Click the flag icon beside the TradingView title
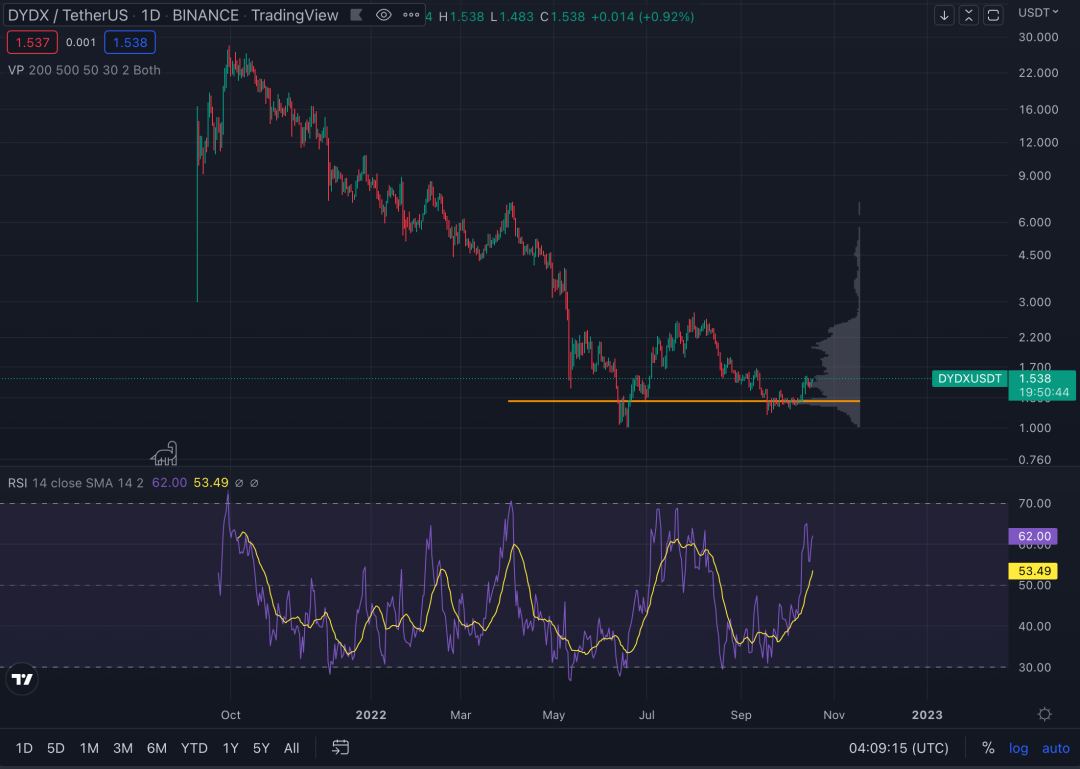 point(356,14)
